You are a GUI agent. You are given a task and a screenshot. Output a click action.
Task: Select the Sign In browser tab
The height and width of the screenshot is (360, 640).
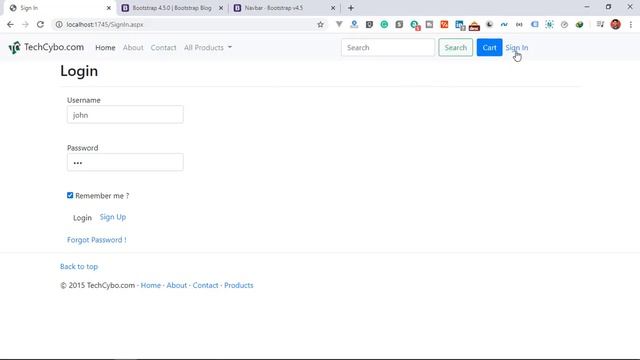point(59,8)
